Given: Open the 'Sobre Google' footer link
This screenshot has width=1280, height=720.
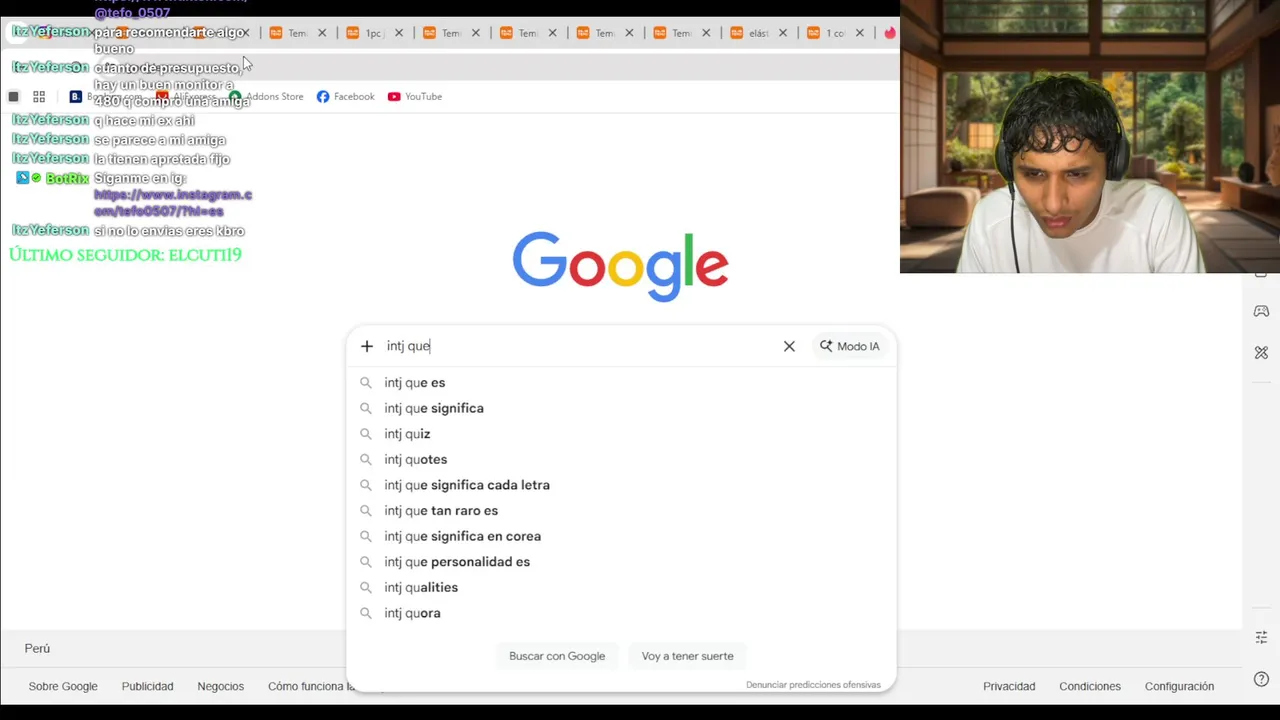Looking at the screenshot, I should coord(63,686).
